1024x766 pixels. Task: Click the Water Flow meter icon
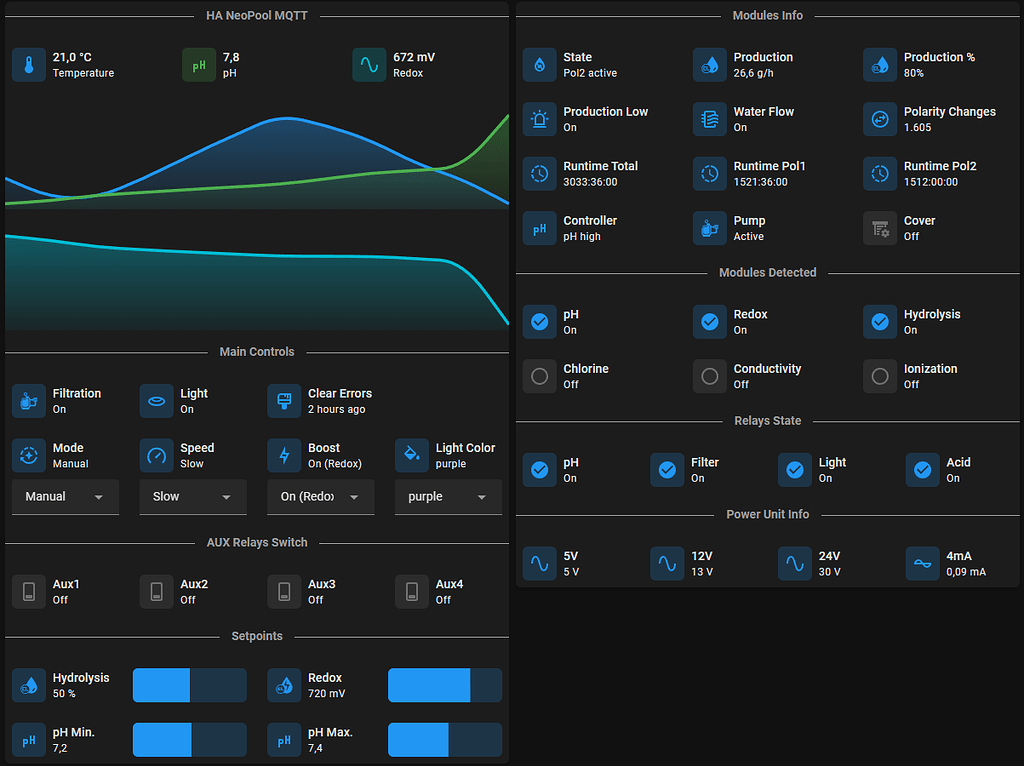710,119
